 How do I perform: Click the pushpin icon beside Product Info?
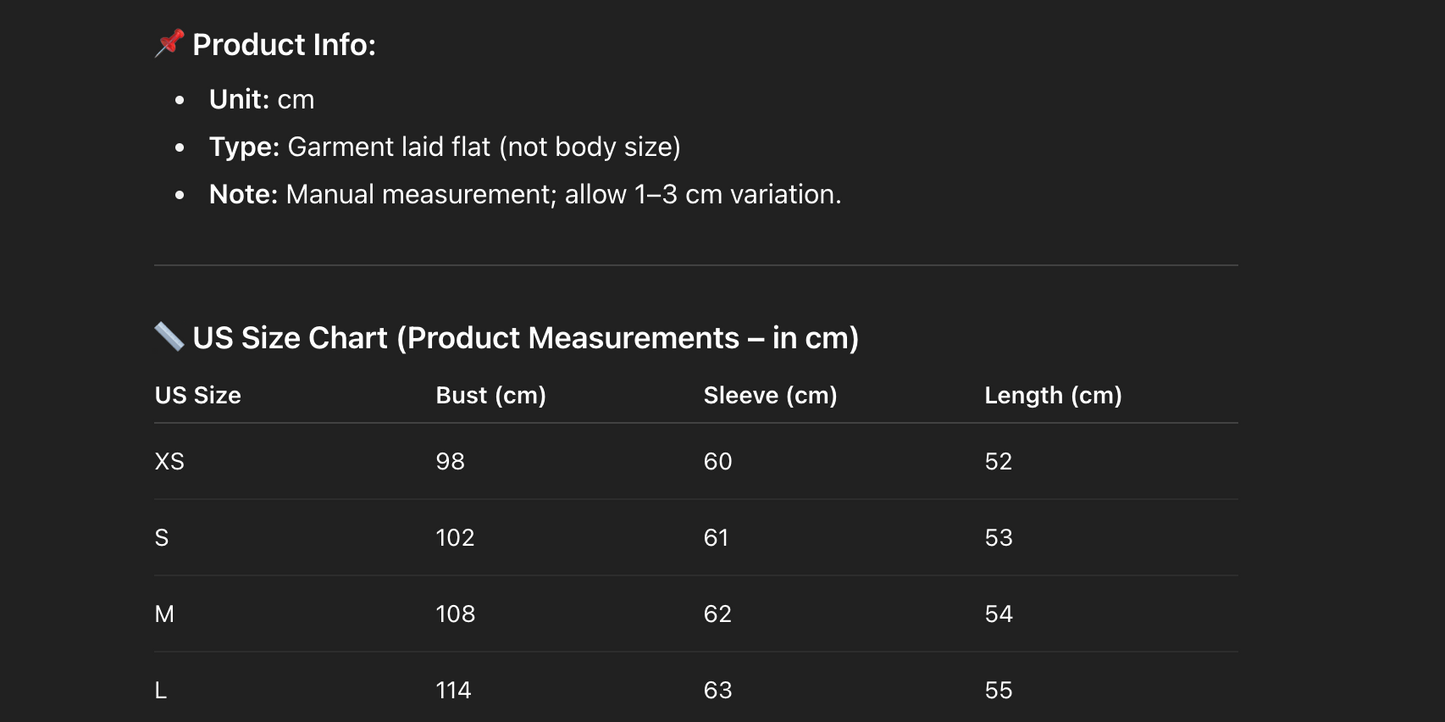click(x=169, y=44)
